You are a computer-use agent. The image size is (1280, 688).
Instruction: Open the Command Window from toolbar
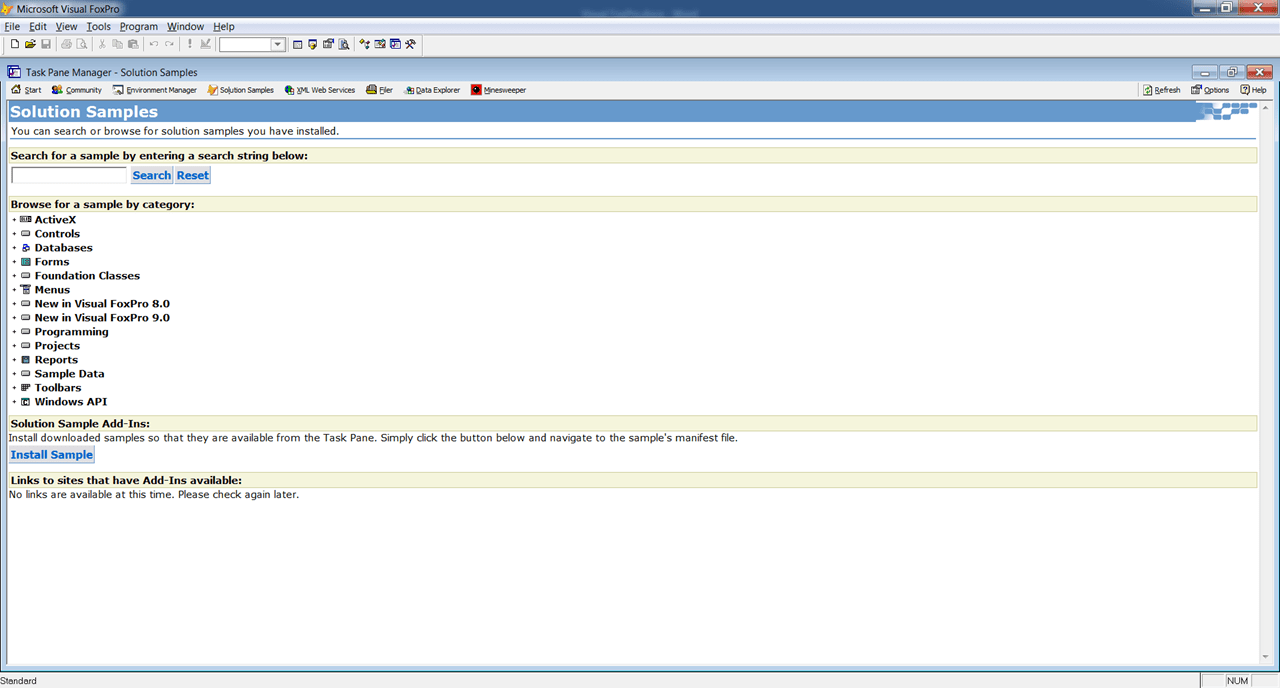298,44
